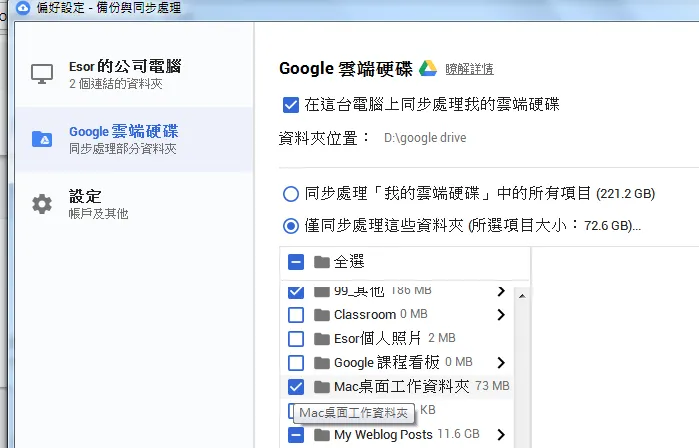Image resolution: width=699 pixels, height=448 pixels.
Task: Select sync everything in 我的雲端硬碟 radio
Action: 291,194
